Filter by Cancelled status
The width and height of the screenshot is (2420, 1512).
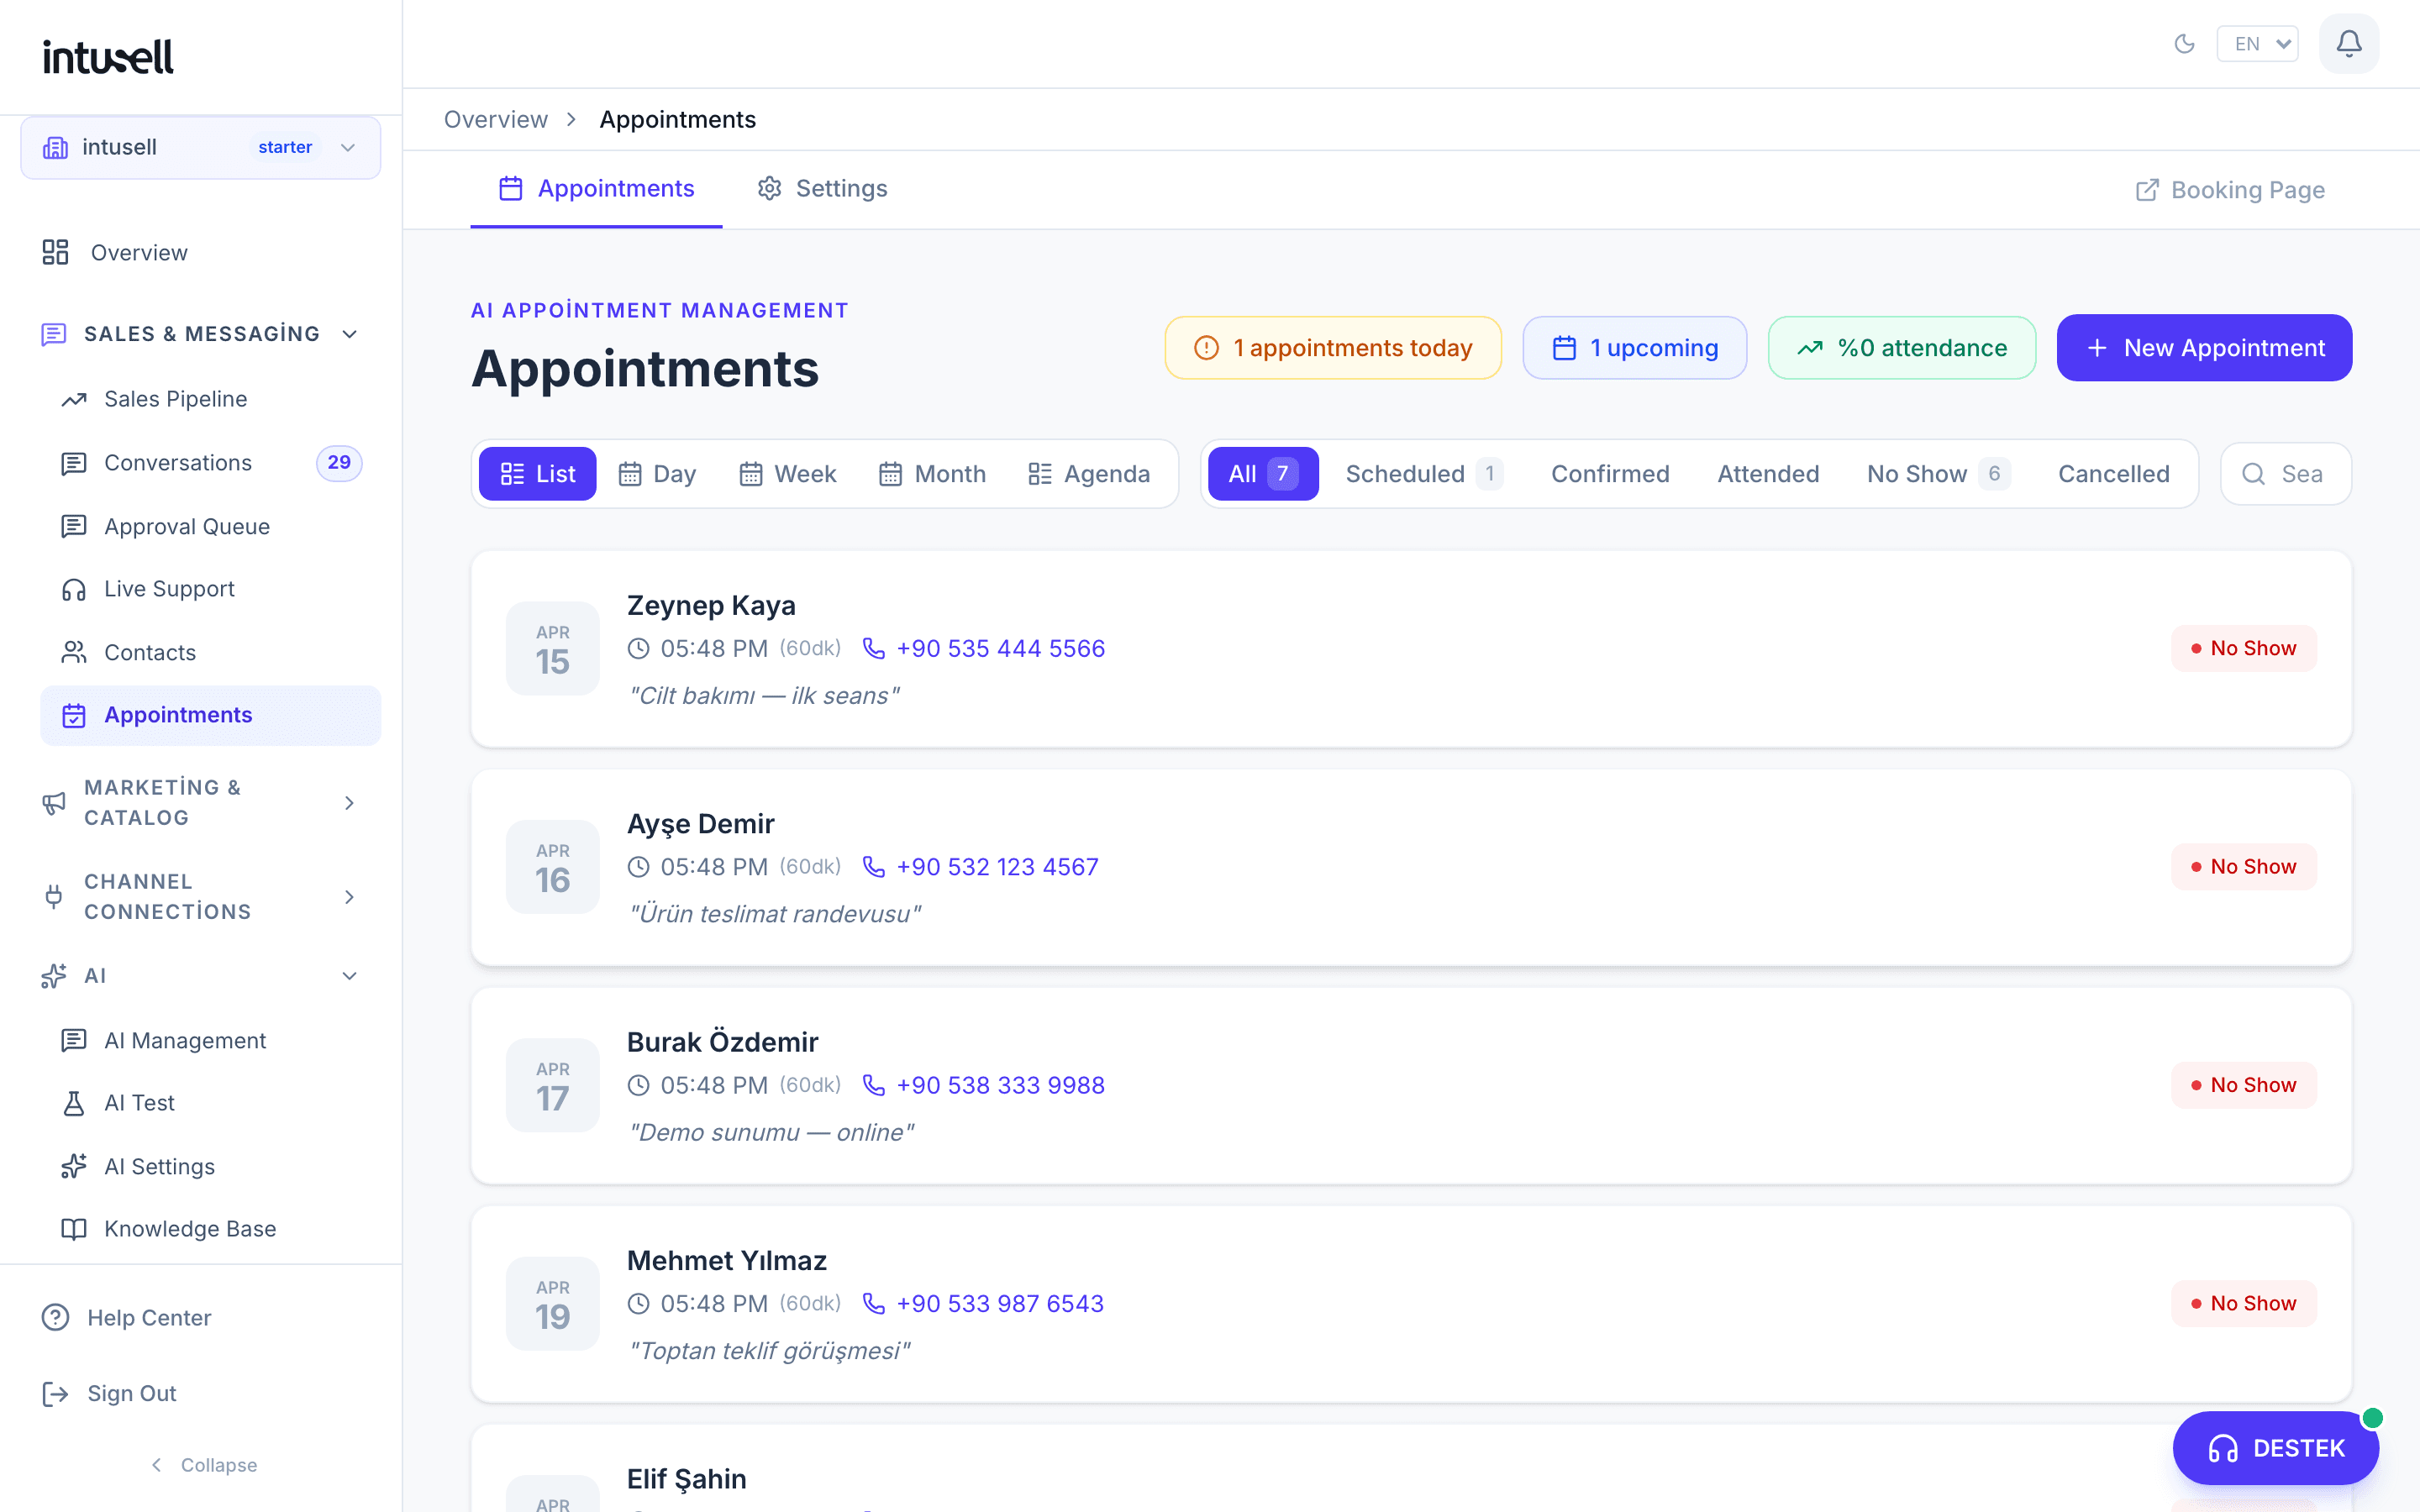[2113, 474]
